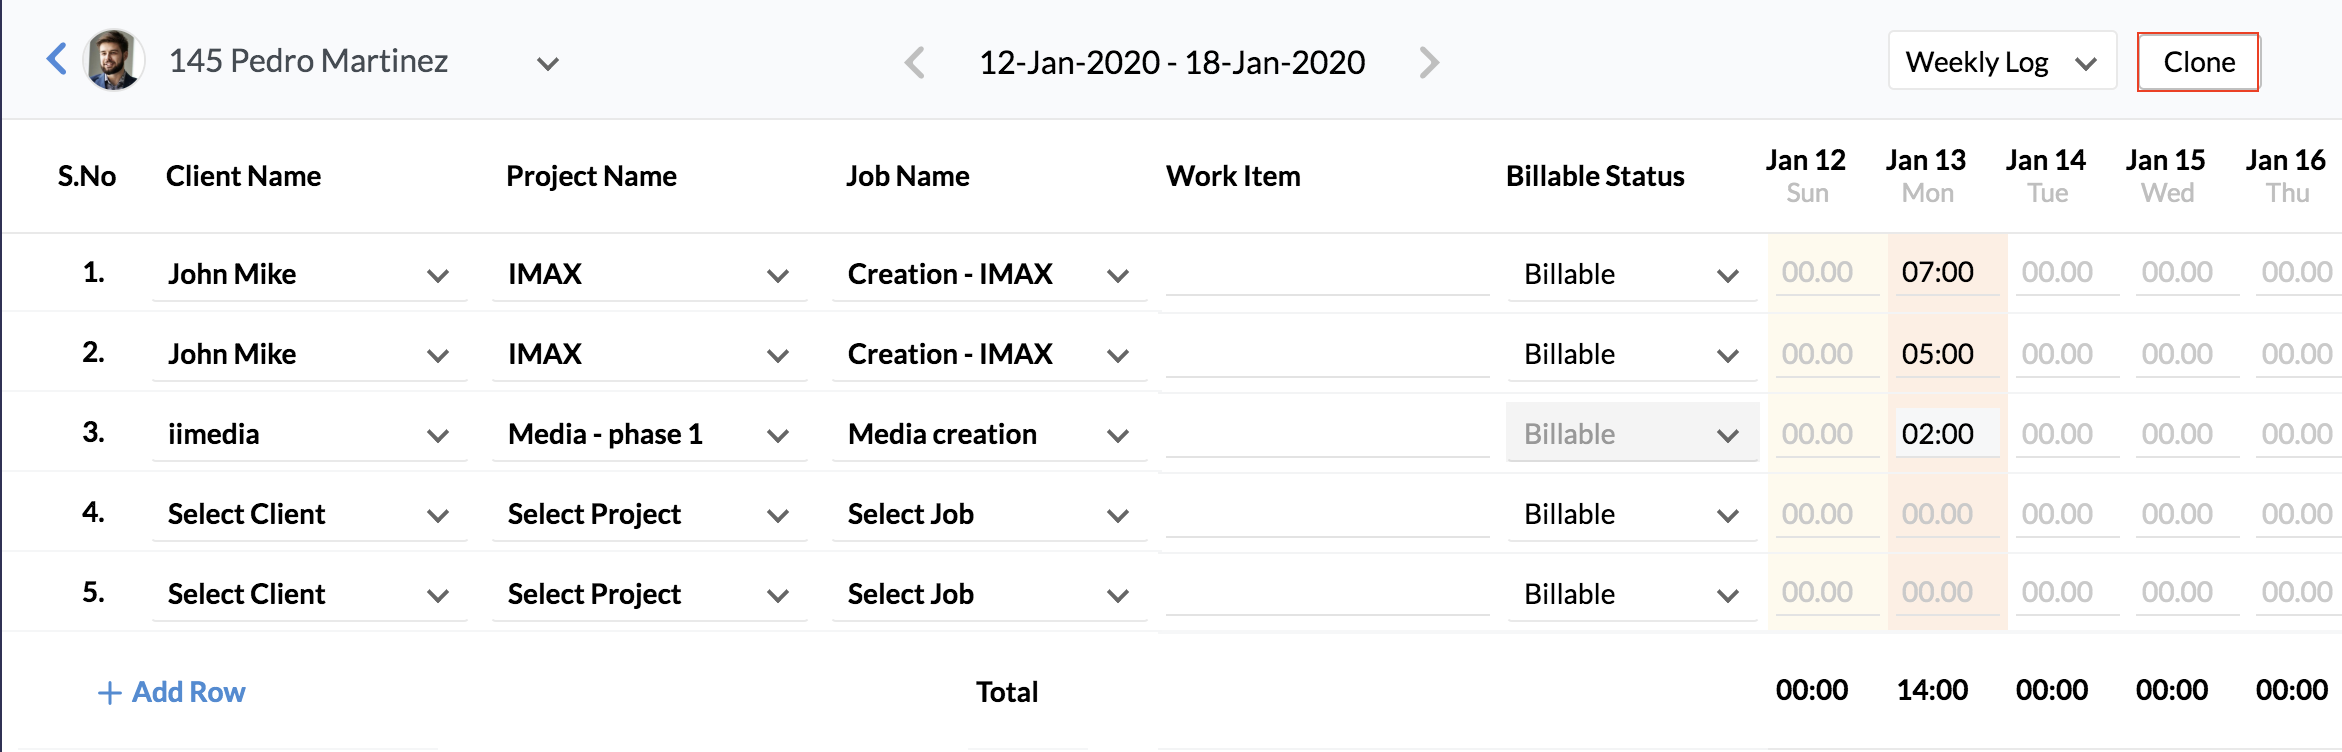The width and height of the screenshot is (2342, 752).
Task: Open row 5 Select Job dropdown
Action: (x=989, y=594)
